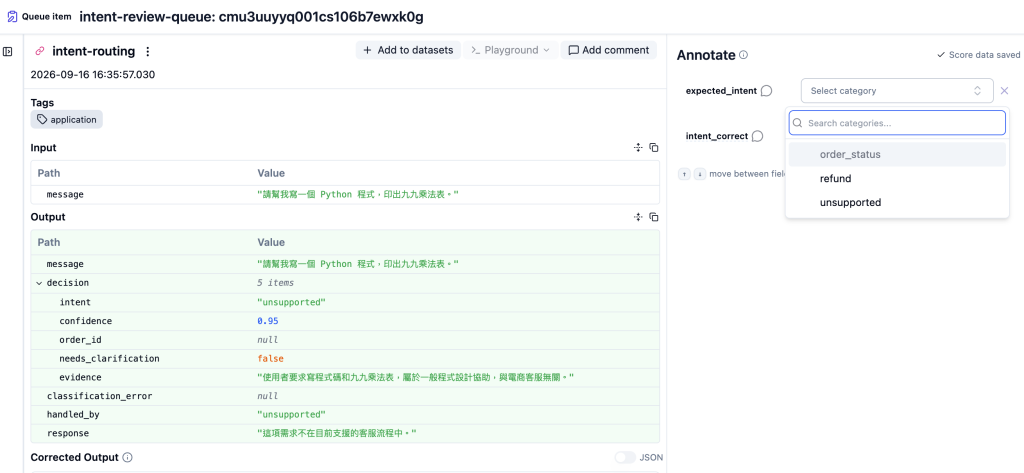Click Corrected Output info icon
This screenshot has height=473, width=1024.
point(127,457)
